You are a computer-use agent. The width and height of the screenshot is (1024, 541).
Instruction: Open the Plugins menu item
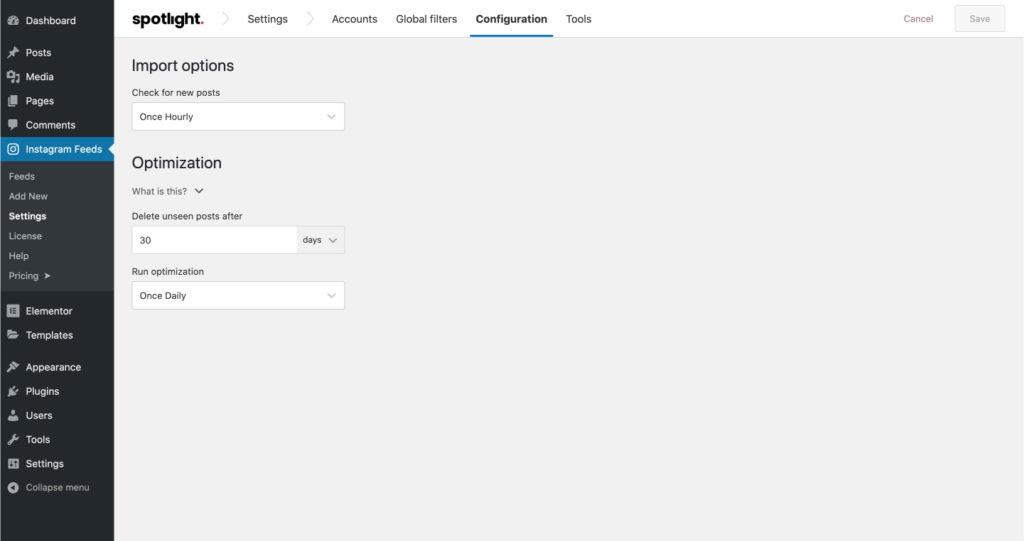[57, 391]
